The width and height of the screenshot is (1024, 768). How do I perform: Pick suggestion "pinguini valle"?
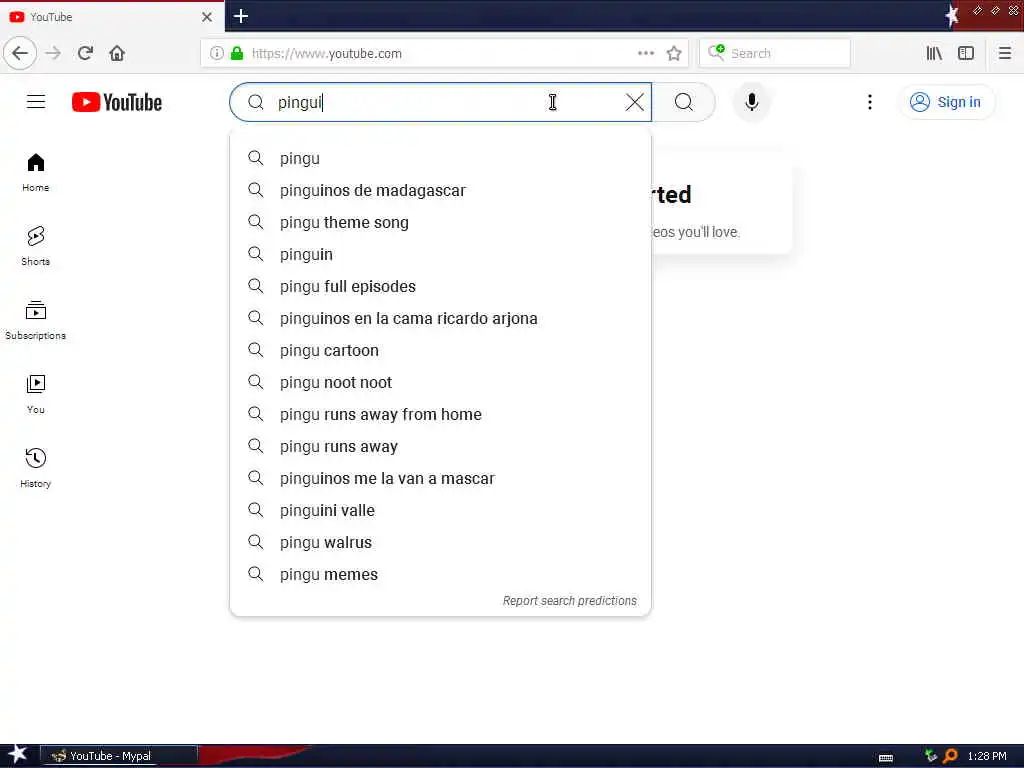pyautogui.click(x=441, y=510)
